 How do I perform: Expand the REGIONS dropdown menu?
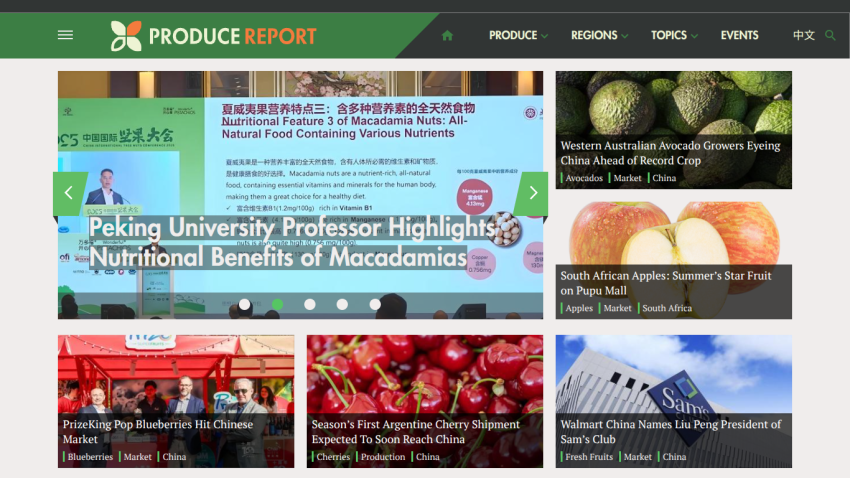[599, 35]
